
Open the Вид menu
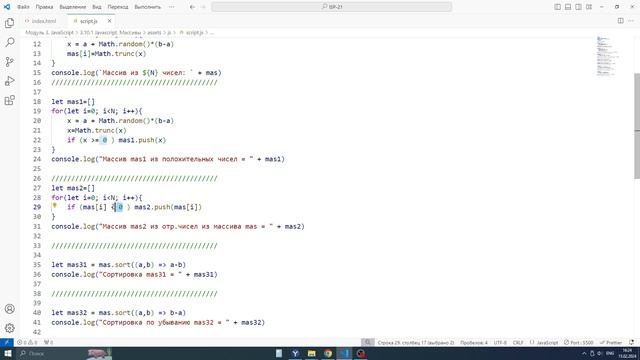point(97,7)
